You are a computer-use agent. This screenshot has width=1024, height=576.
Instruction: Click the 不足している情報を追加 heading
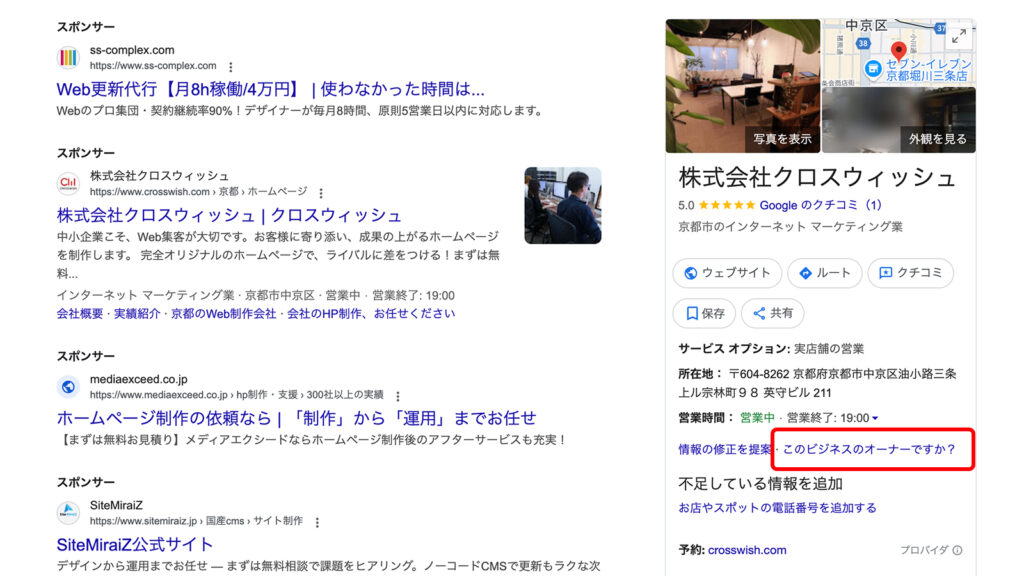tap(761, 483)
